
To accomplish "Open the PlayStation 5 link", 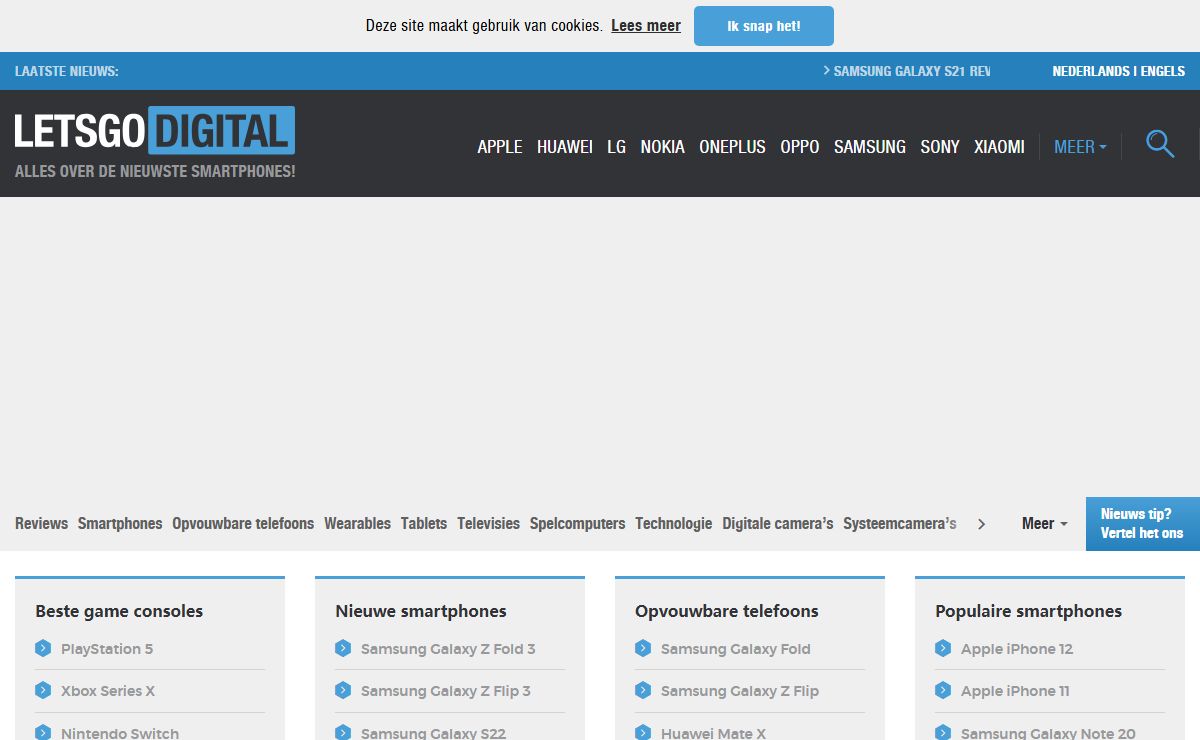I will point(107,649).
